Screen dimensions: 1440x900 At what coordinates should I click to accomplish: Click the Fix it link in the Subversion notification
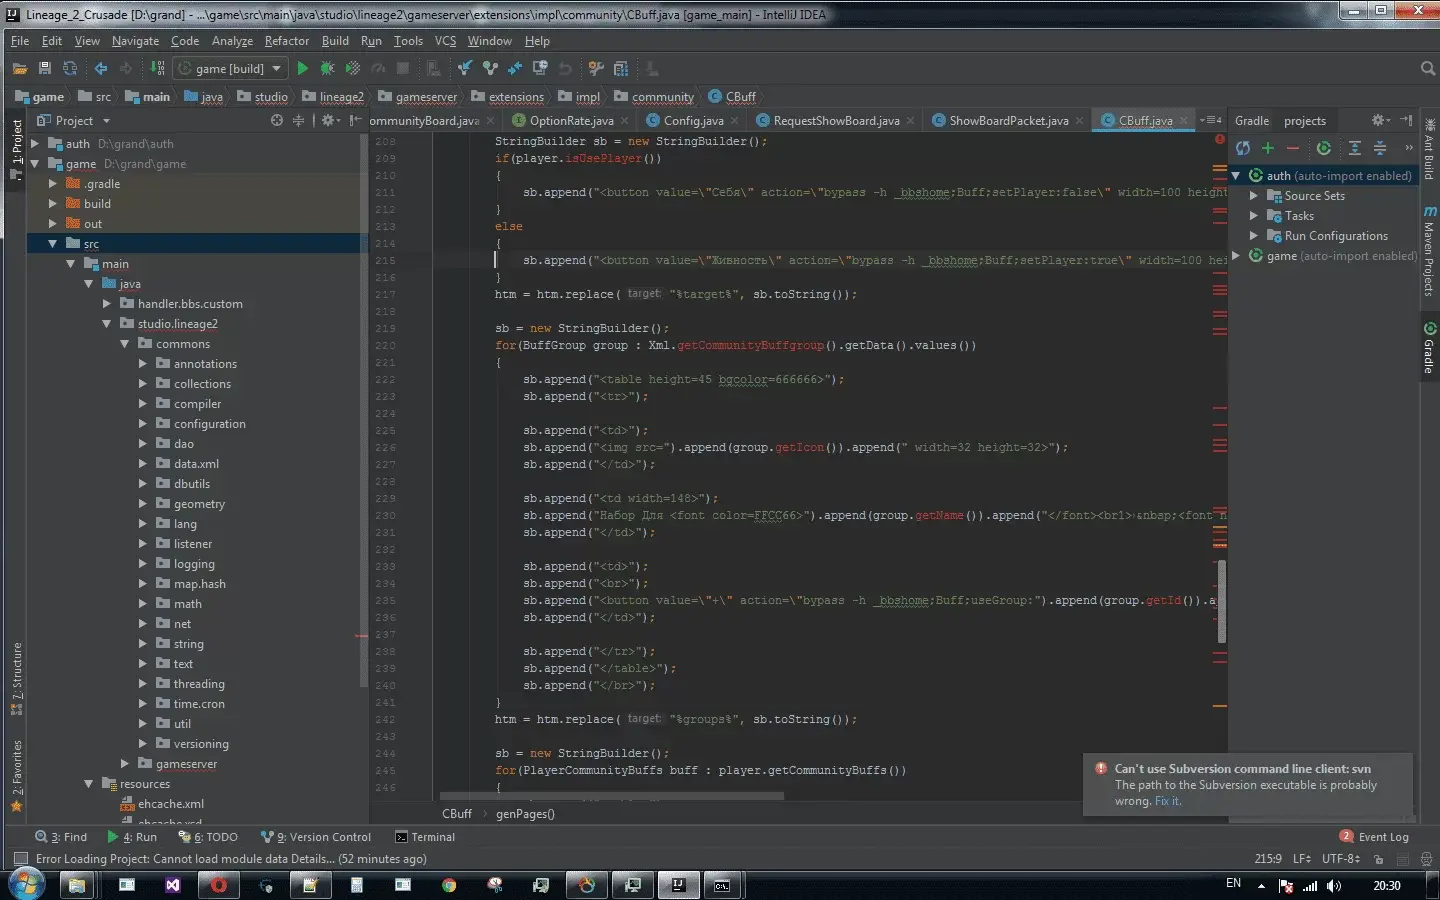tap(1168, 801)
